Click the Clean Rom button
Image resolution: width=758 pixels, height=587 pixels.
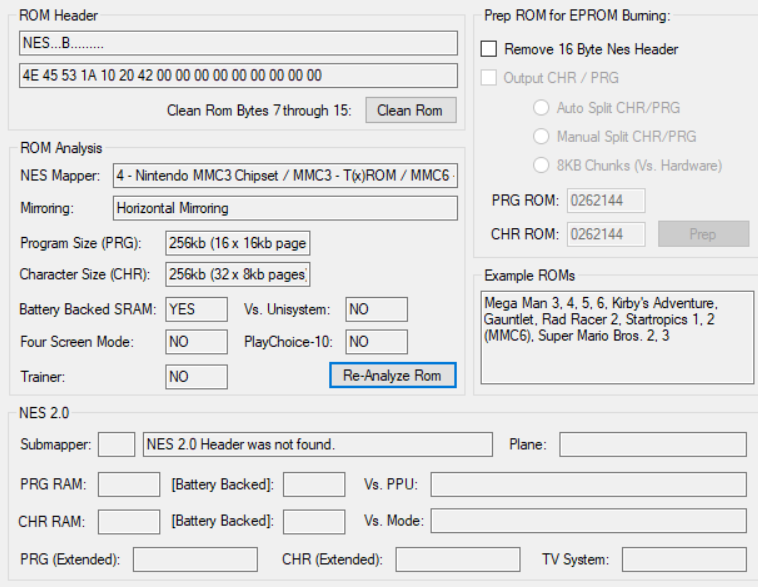pos(411,110)
